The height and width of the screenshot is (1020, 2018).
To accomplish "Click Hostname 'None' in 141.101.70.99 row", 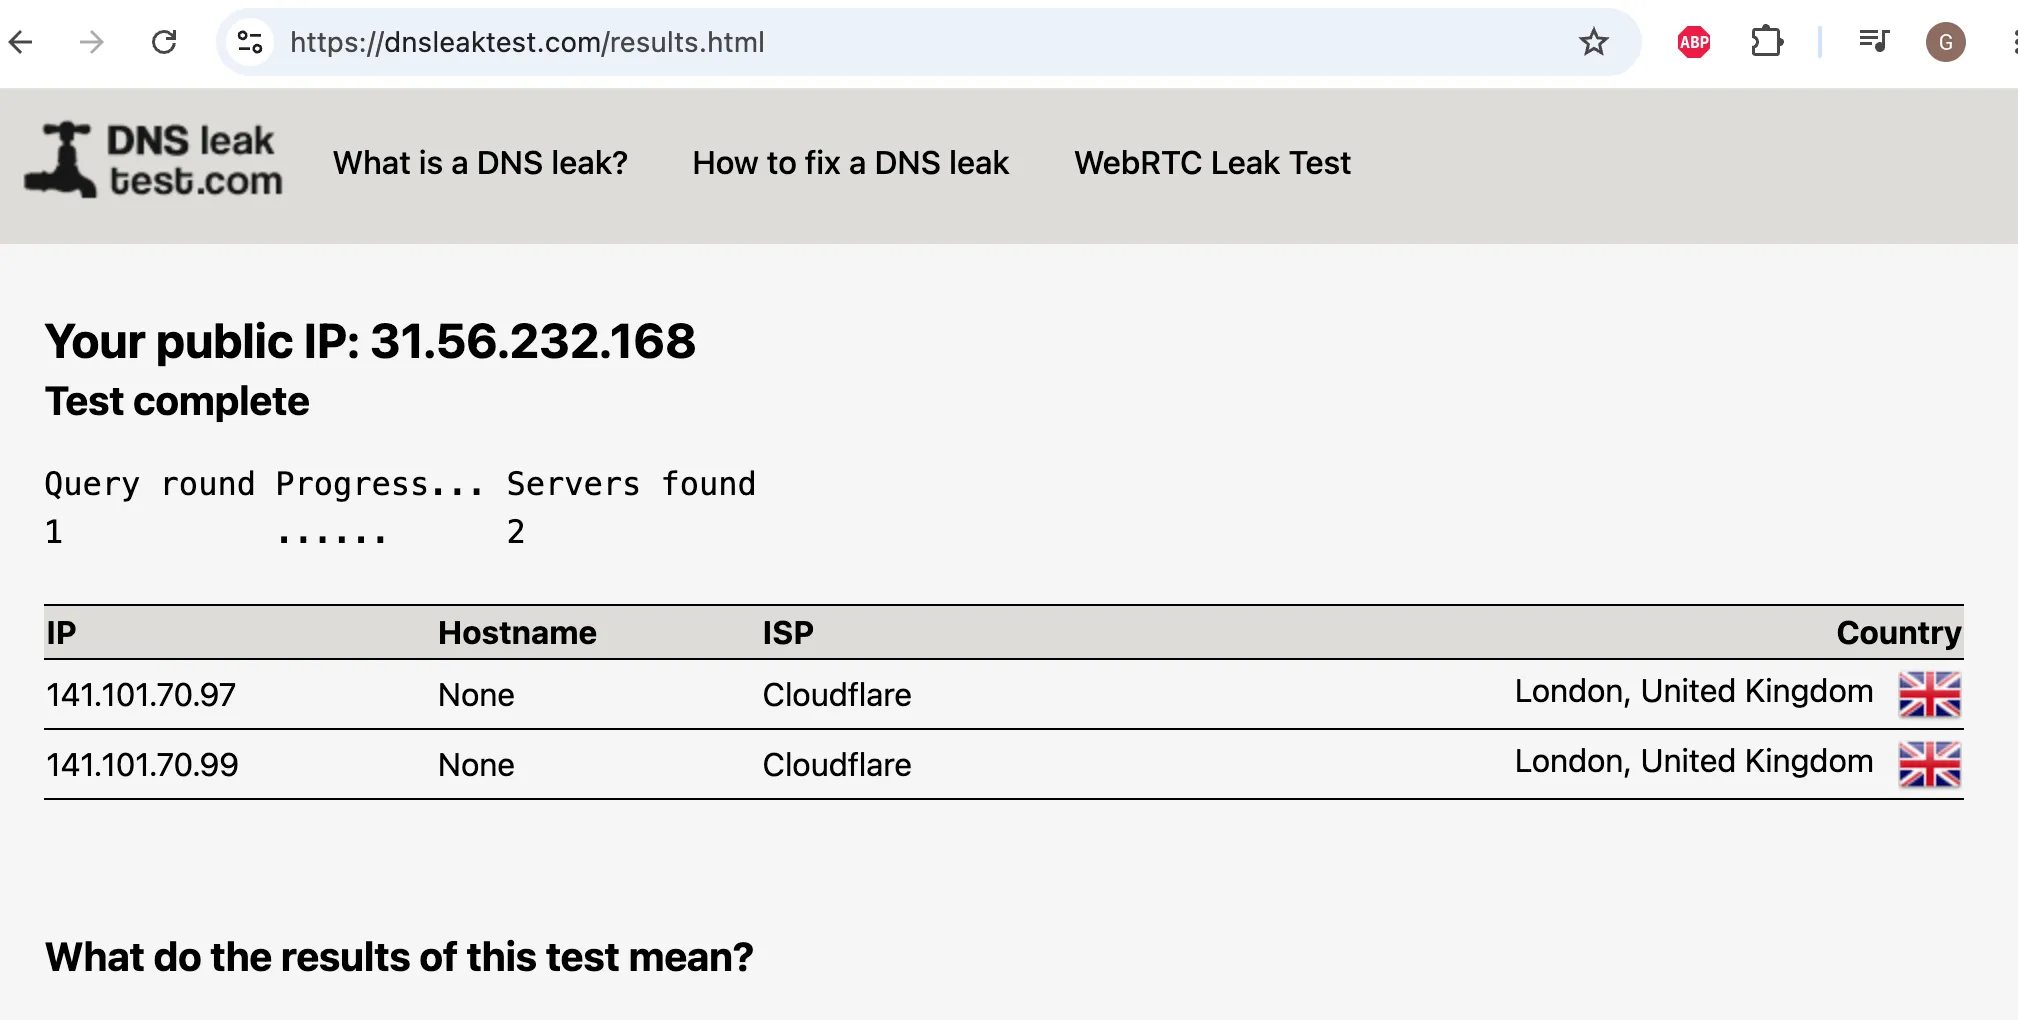I will click(476, 765).
